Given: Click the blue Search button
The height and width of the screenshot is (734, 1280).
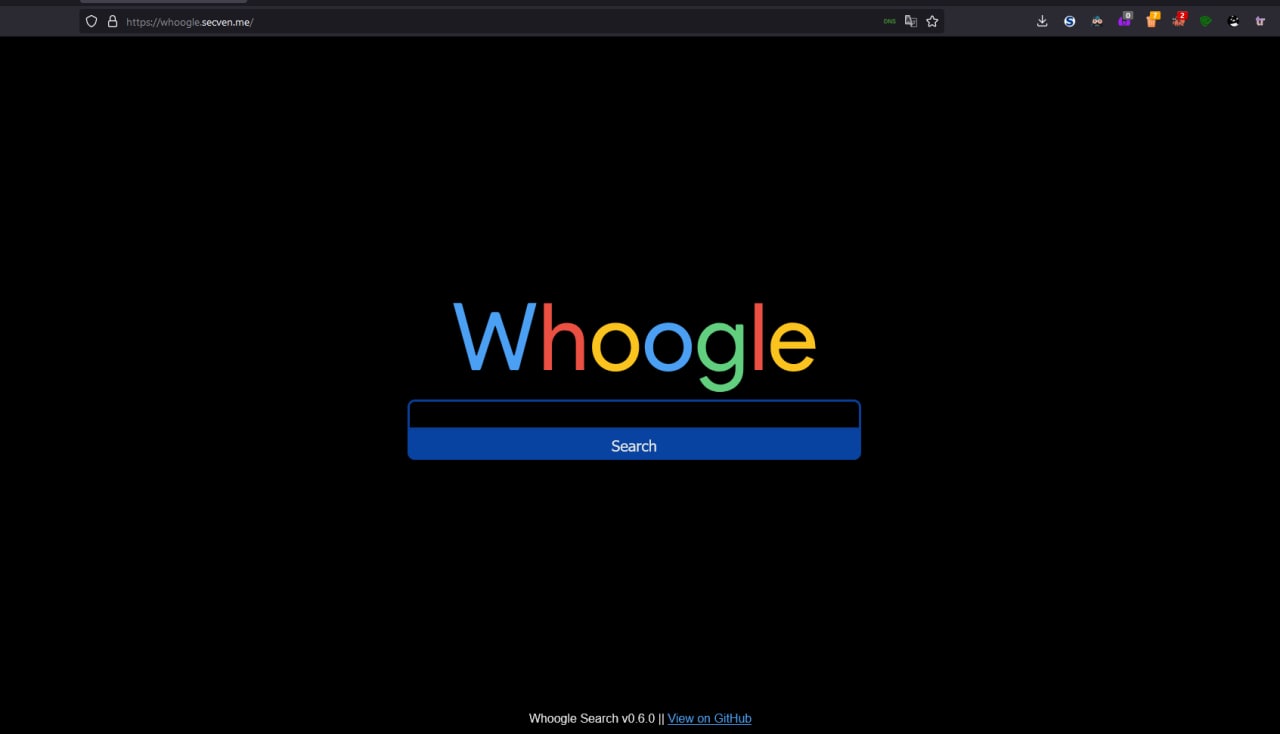Looking at the screenshot, I should click(x=634, y=445).
